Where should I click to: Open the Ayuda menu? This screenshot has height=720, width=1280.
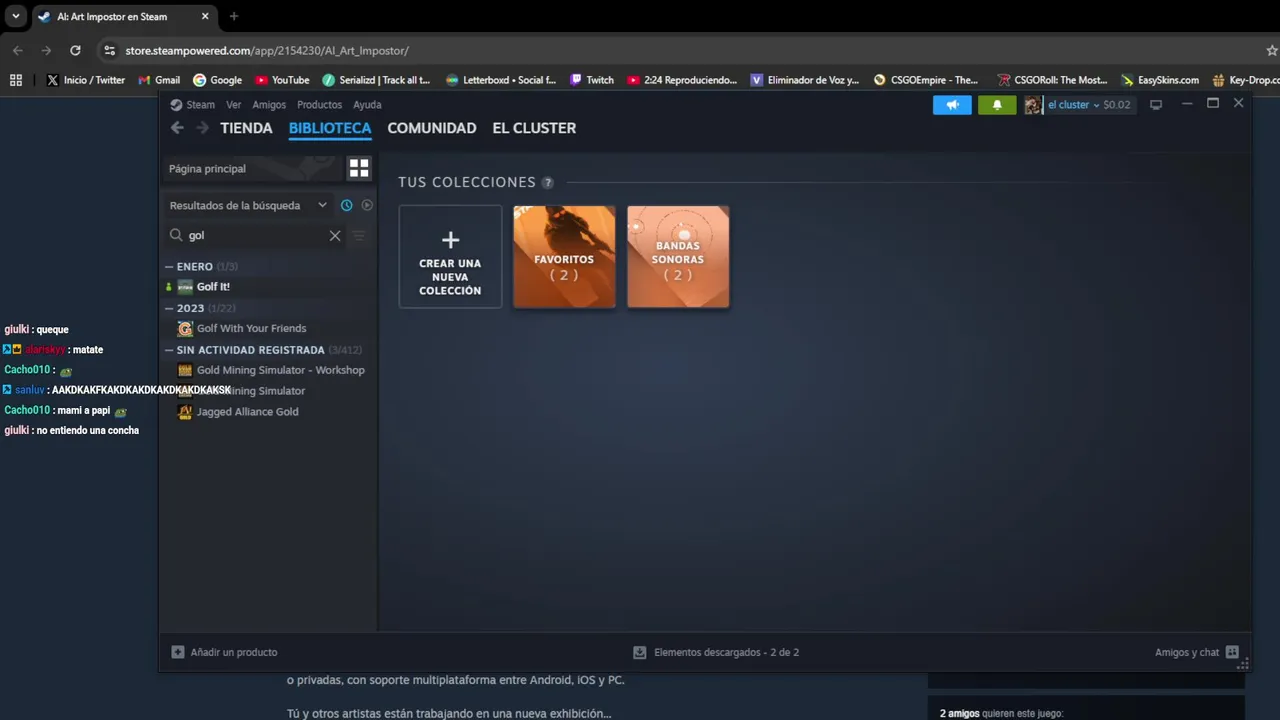coord(367,104)
